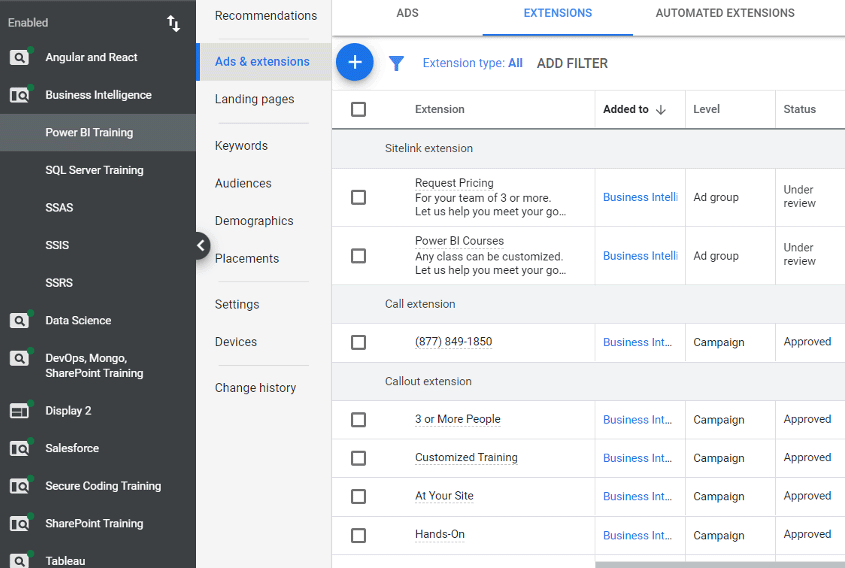The image size is (845, 568).
Task: Click the sort arrows icon beside Enabled
Action: coord(173,23)
